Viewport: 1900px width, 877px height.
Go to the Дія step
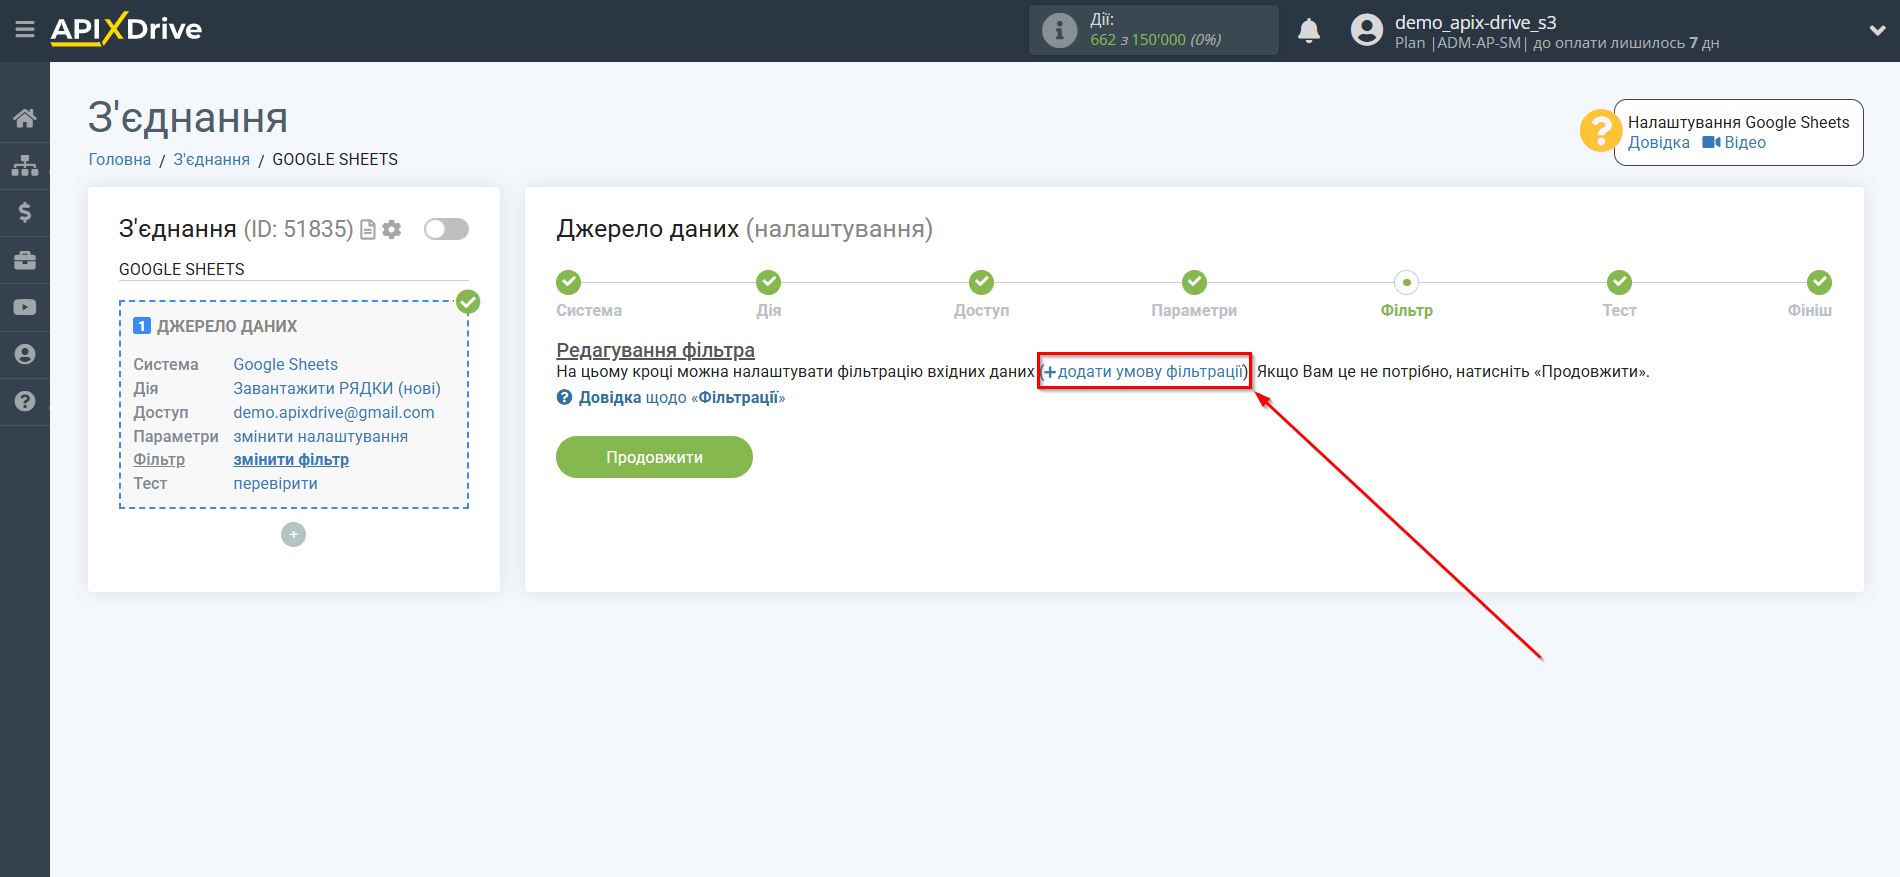pyautogui.click(x=768, y=283)
